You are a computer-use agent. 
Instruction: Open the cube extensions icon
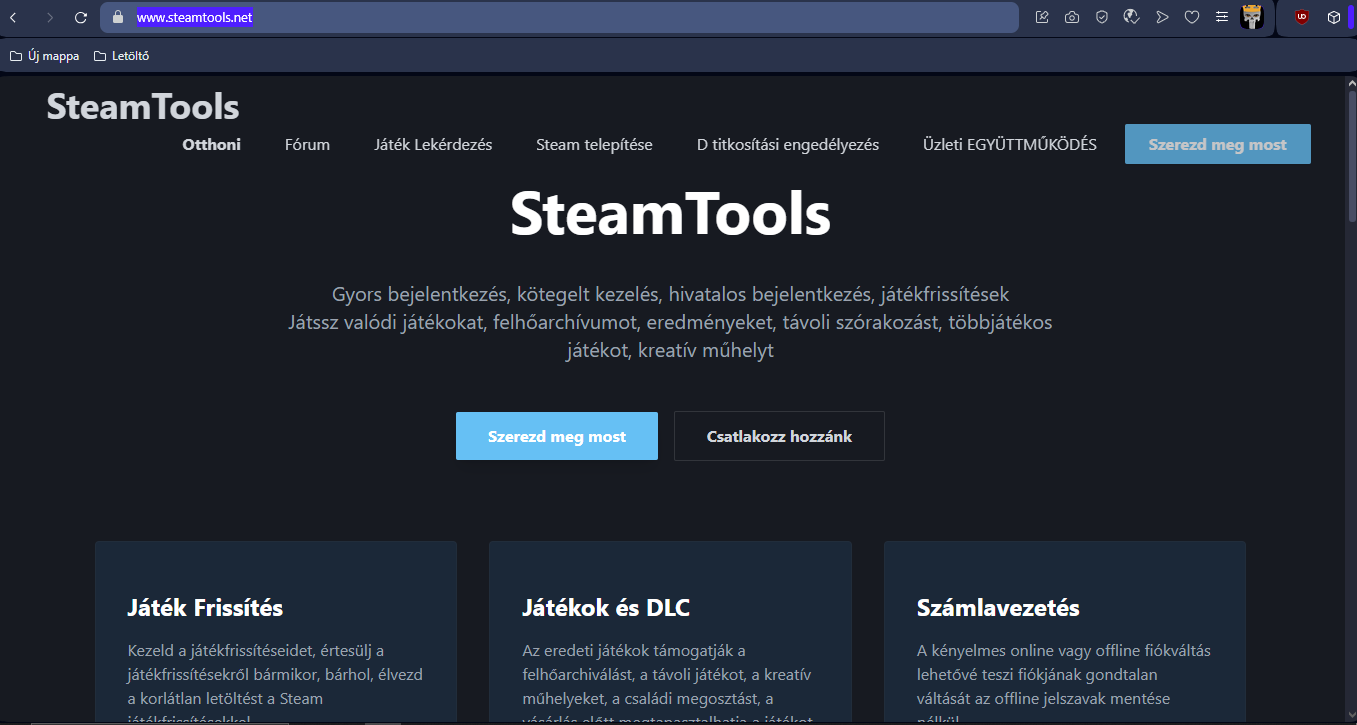(x=1333, y=17)
